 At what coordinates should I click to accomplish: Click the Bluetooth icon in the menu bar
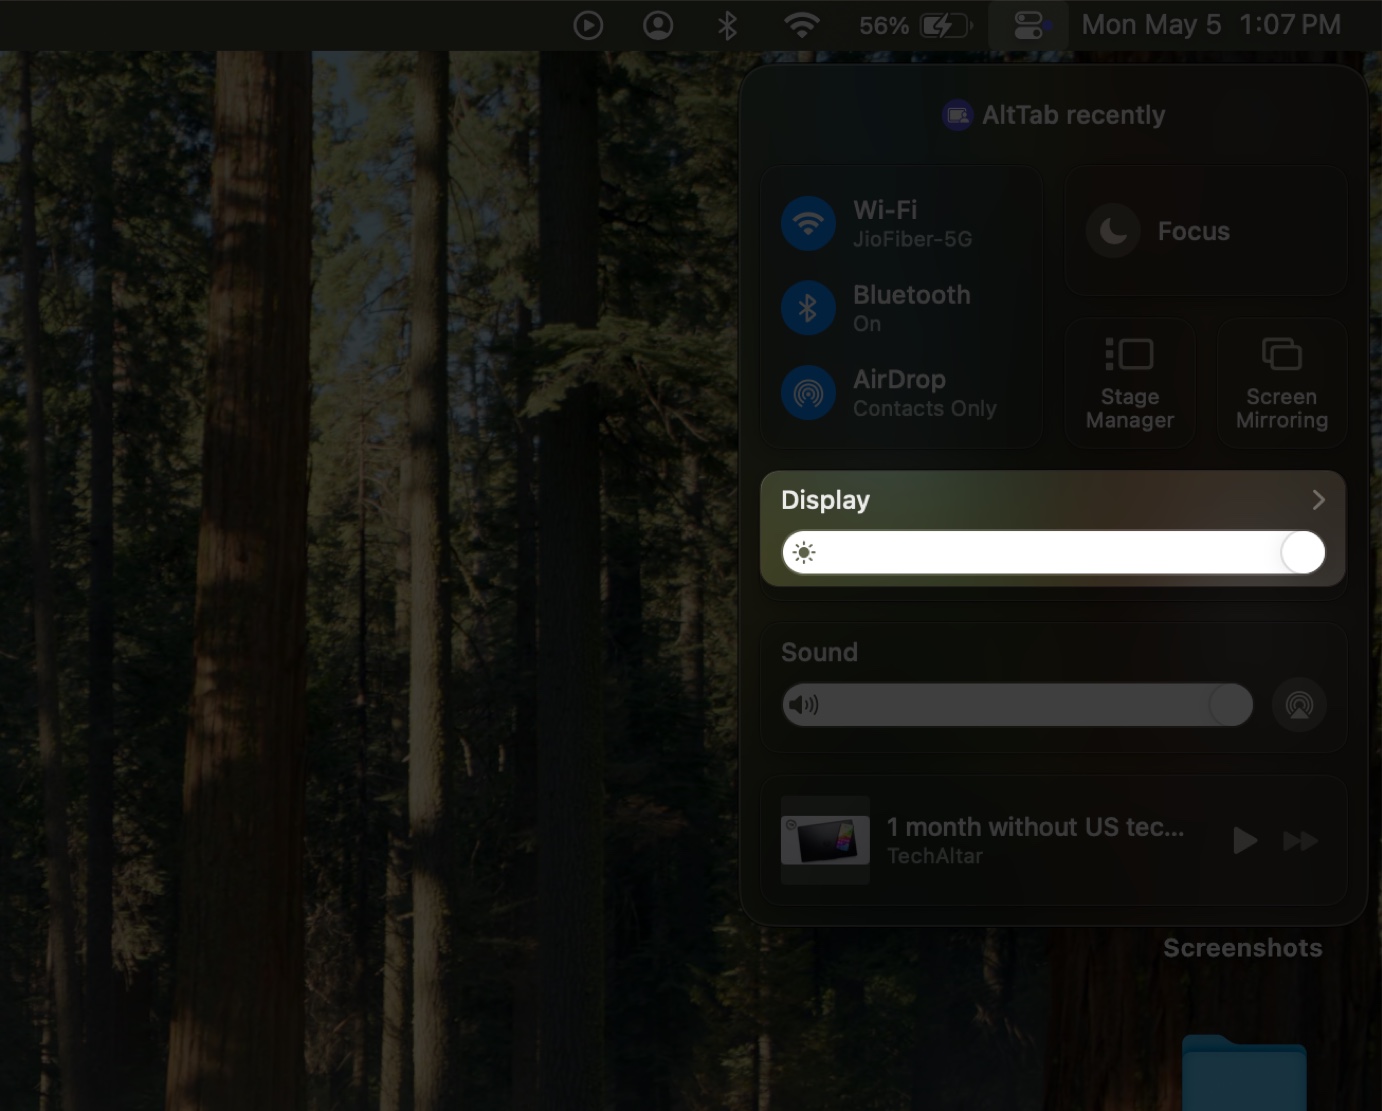(726, 24)
